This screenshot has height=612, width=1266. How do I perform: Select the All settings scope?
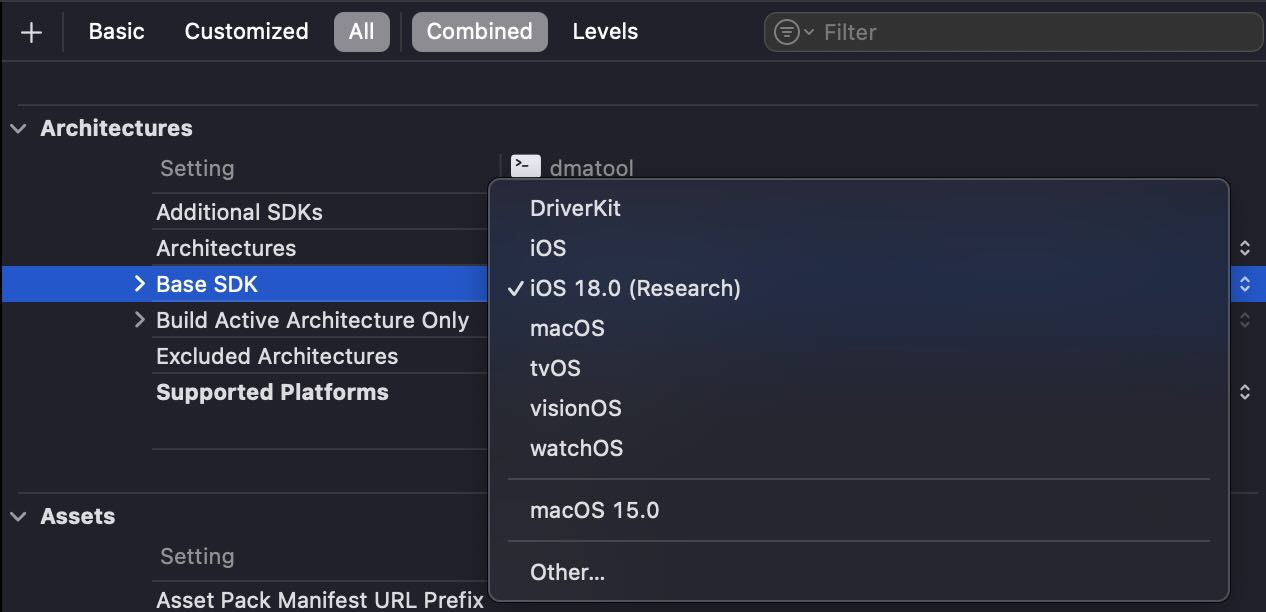pyautogui.click(x=362, y=31)
